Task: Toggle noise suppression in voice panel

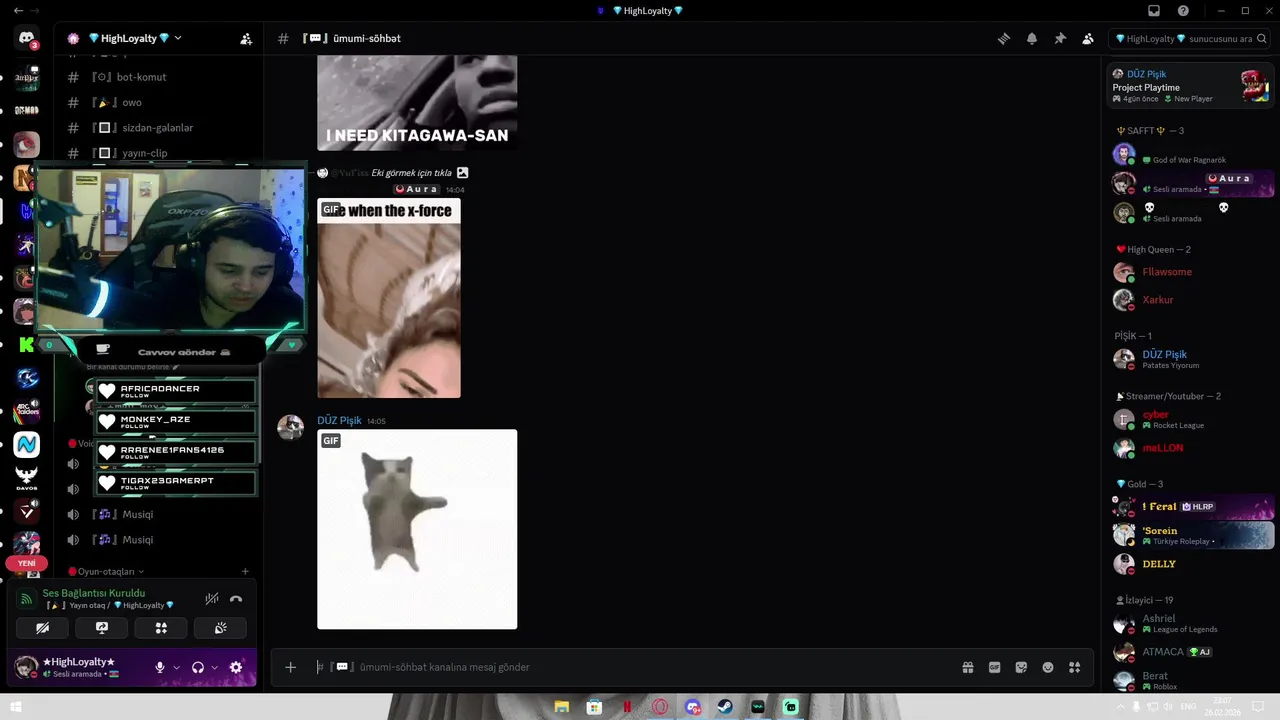Action: (x=212, y=599)
